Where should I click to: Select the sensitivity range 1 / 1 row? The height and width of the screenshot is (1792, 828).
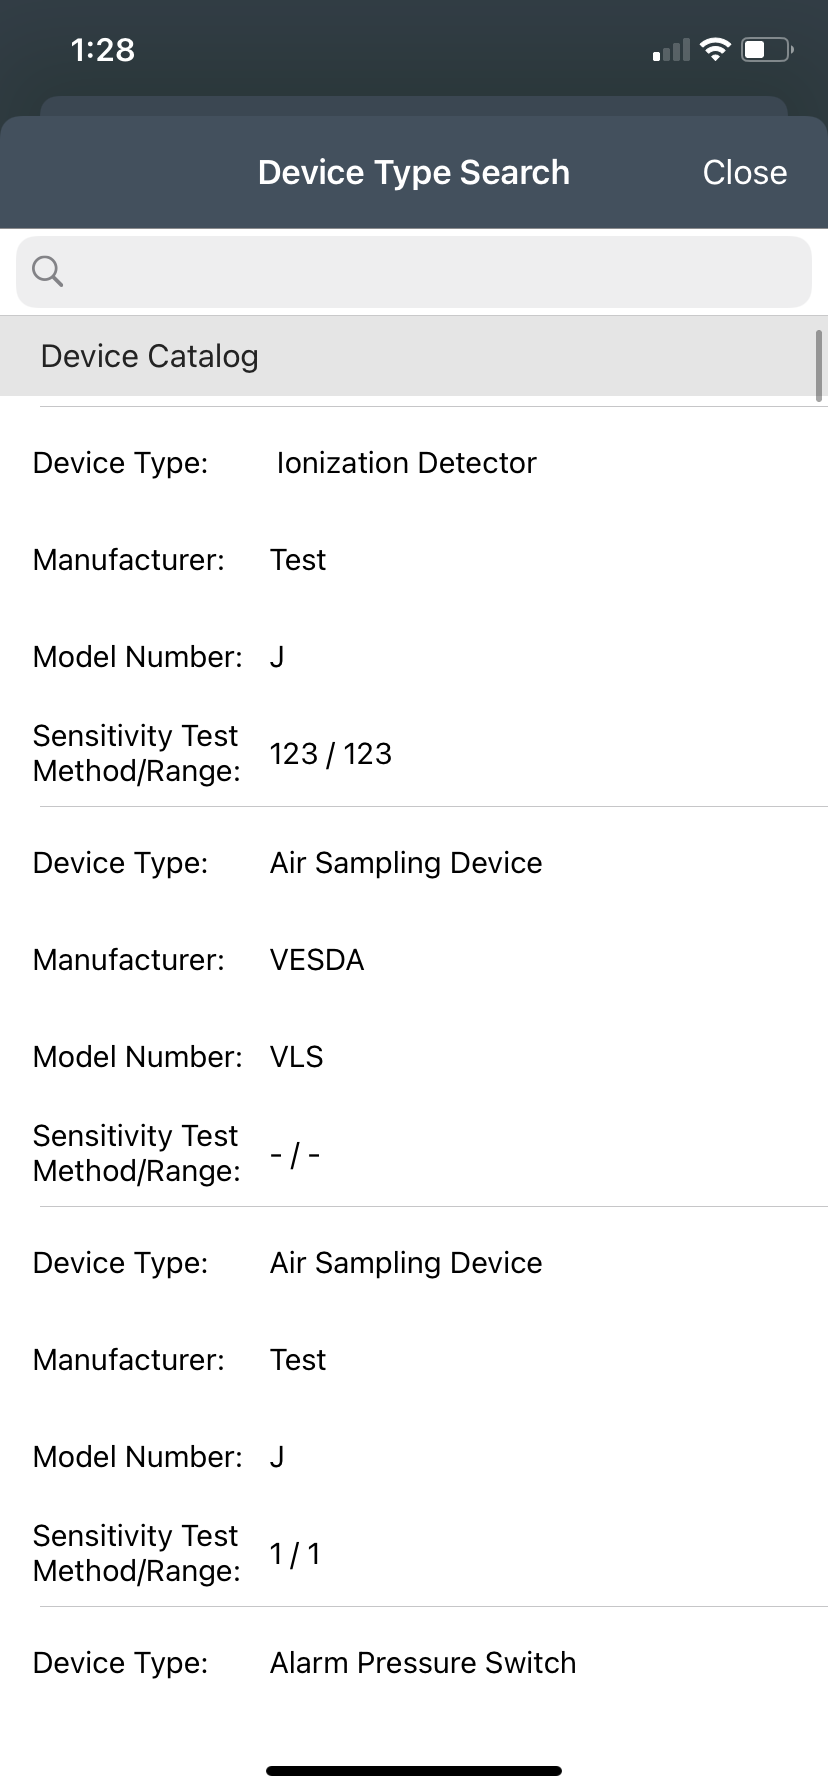pos(295,1553)
